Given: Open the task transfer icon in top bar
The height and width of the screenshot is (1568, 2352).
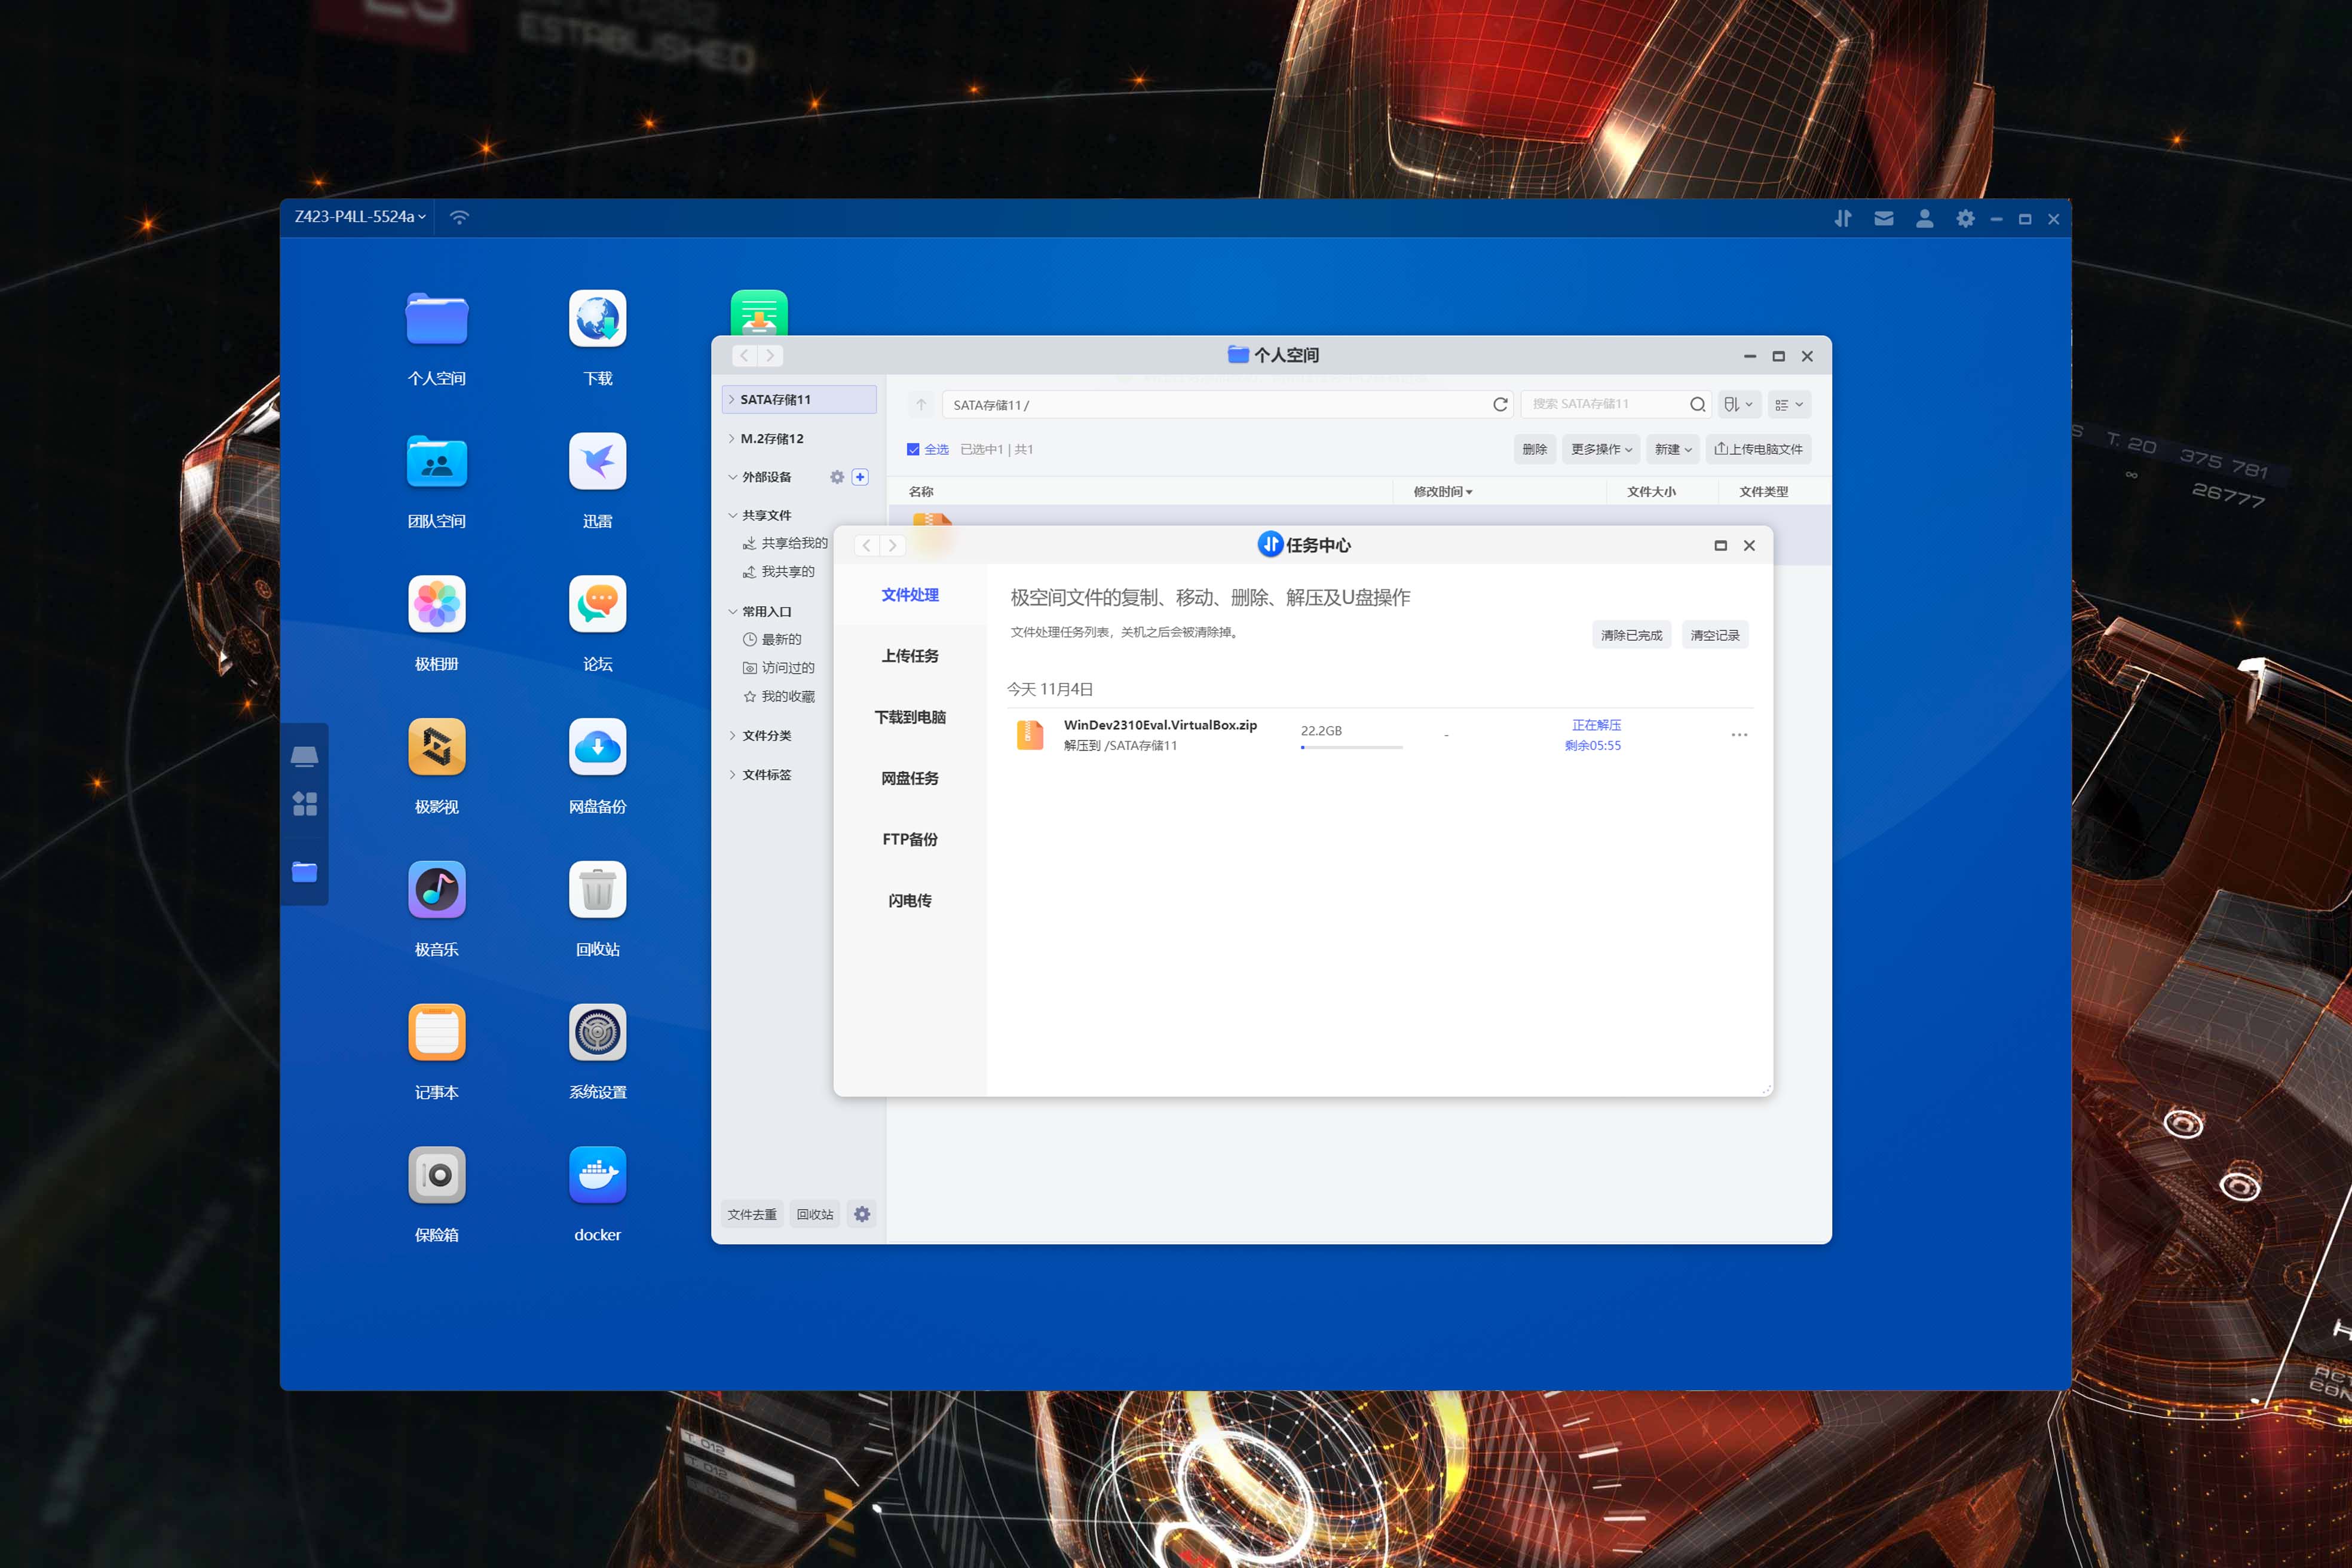Looking at the screenshot, I should tap(1842, 218).
